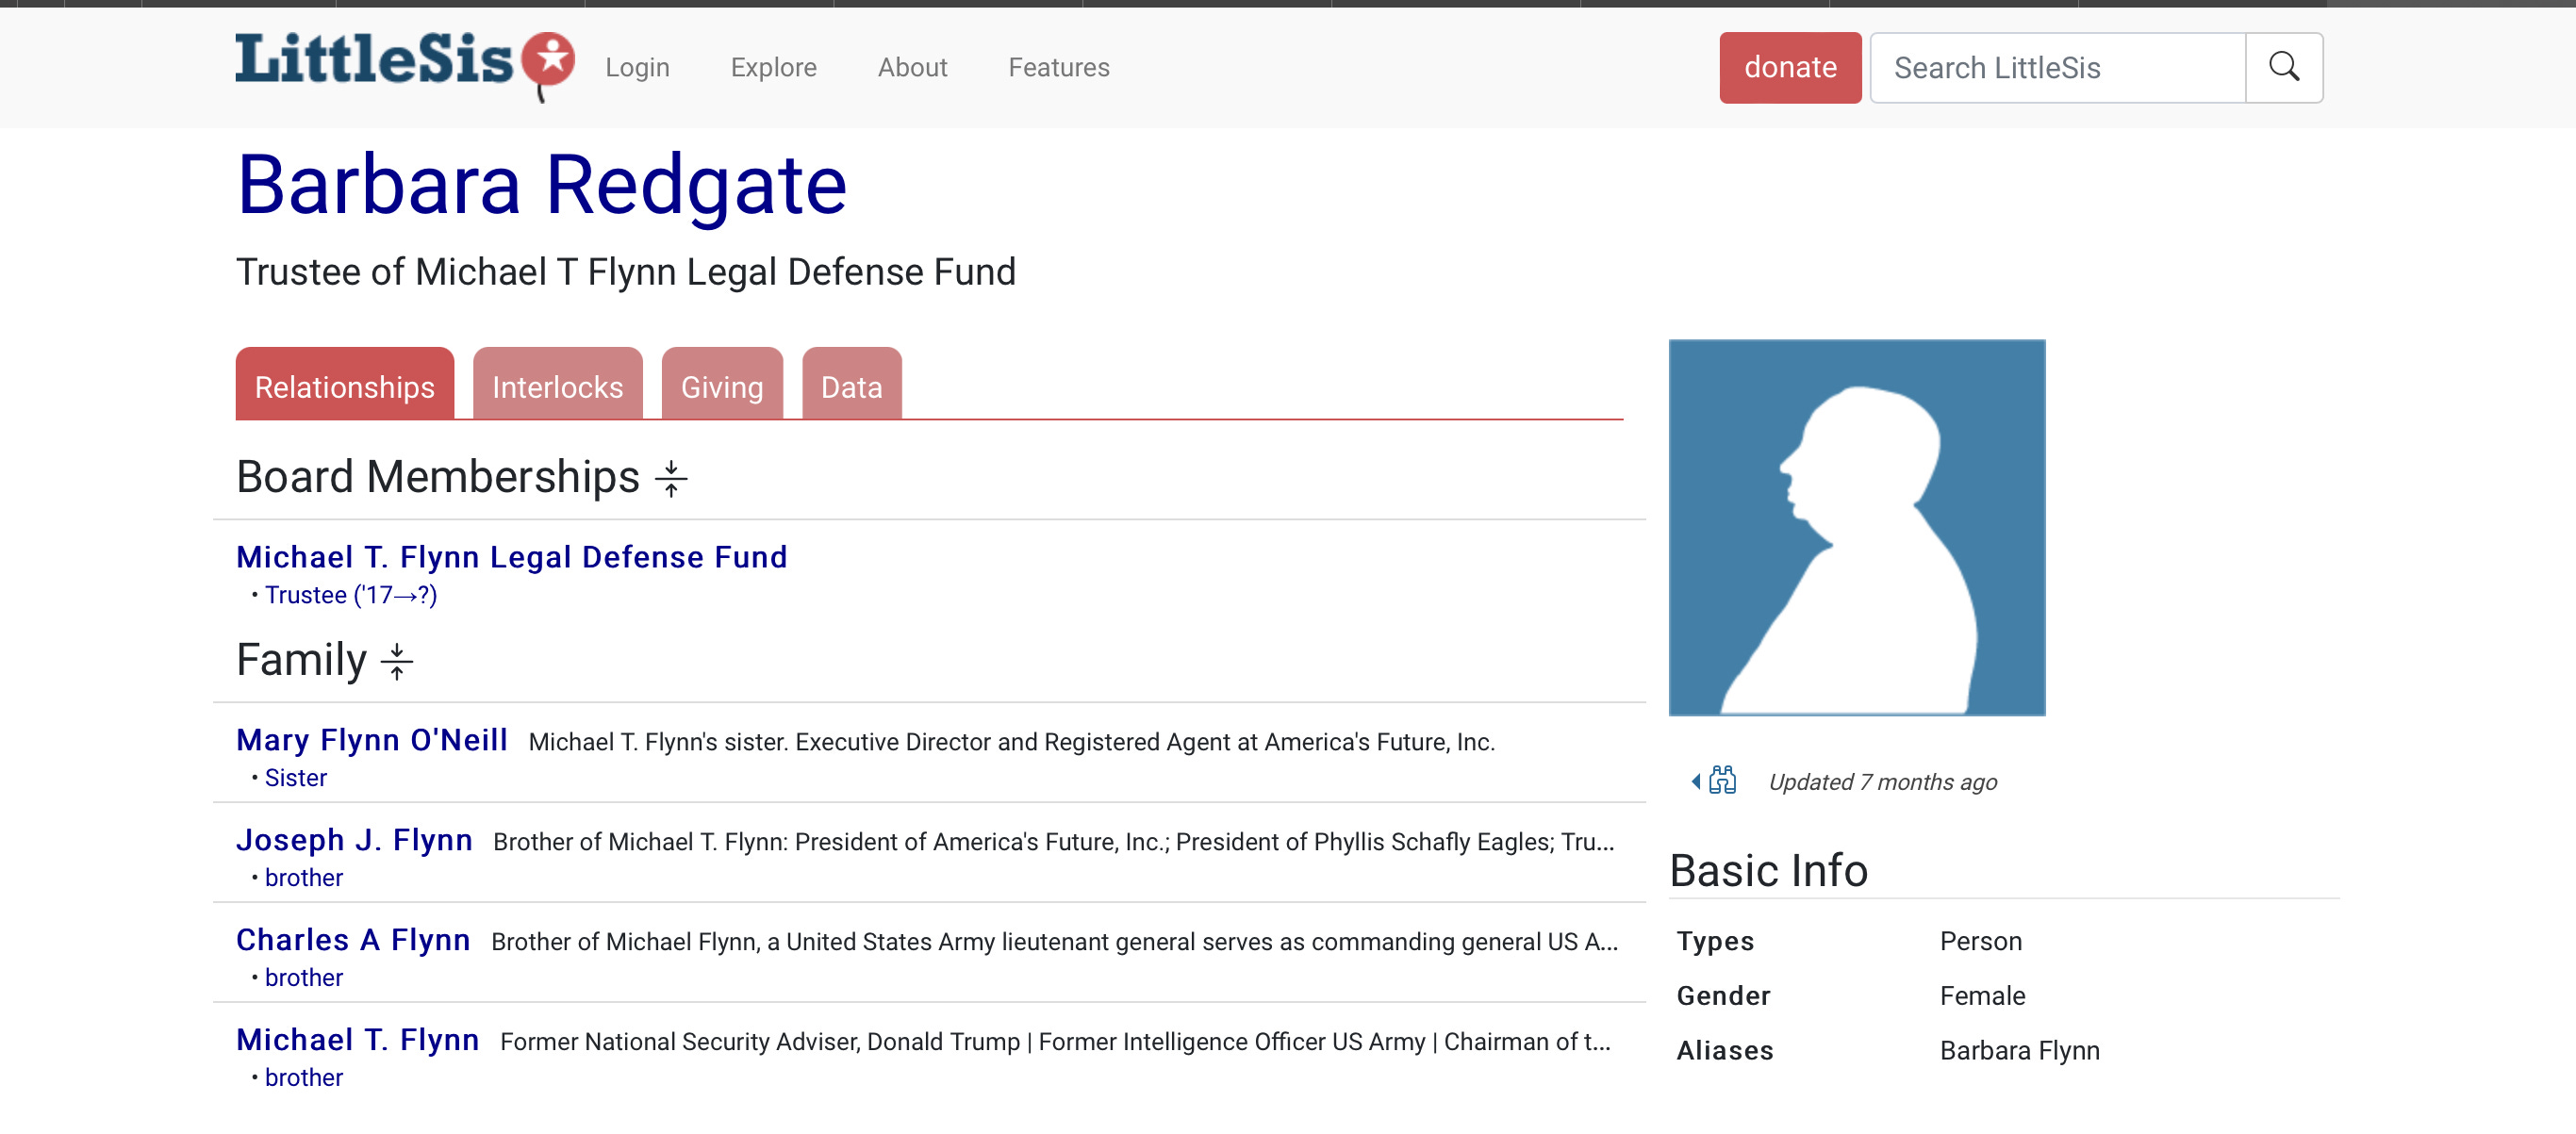The image size is (2576, 1134).
Task: Click the Female gender value
Action: point(1982,995)
